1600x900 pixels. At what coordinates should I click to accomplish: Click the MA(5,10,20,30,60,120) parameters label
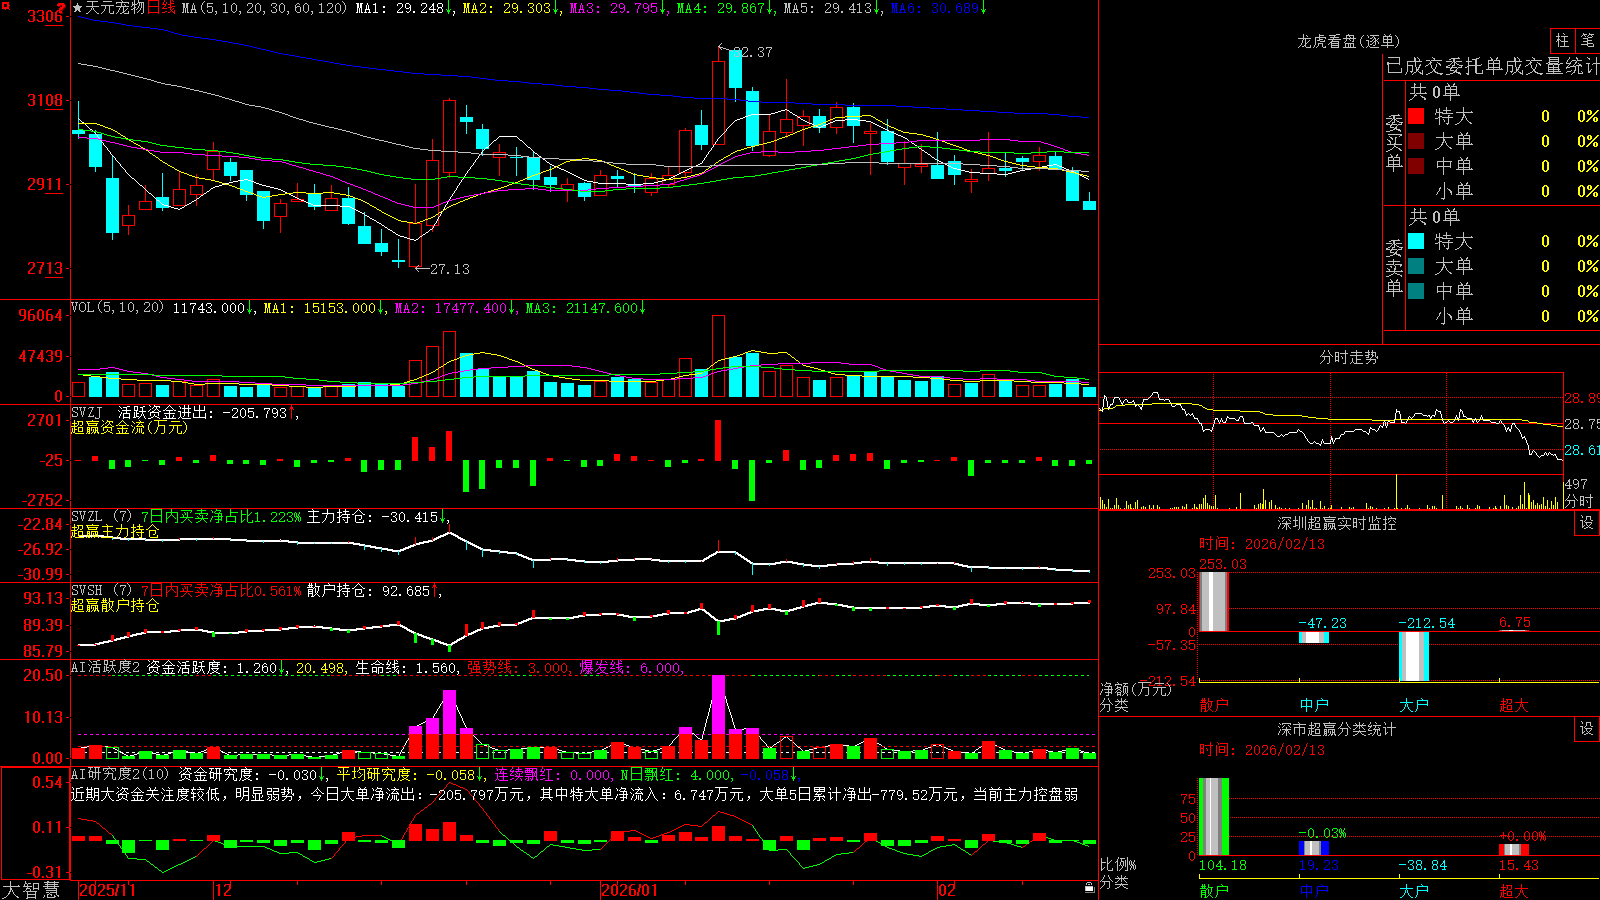264,8
